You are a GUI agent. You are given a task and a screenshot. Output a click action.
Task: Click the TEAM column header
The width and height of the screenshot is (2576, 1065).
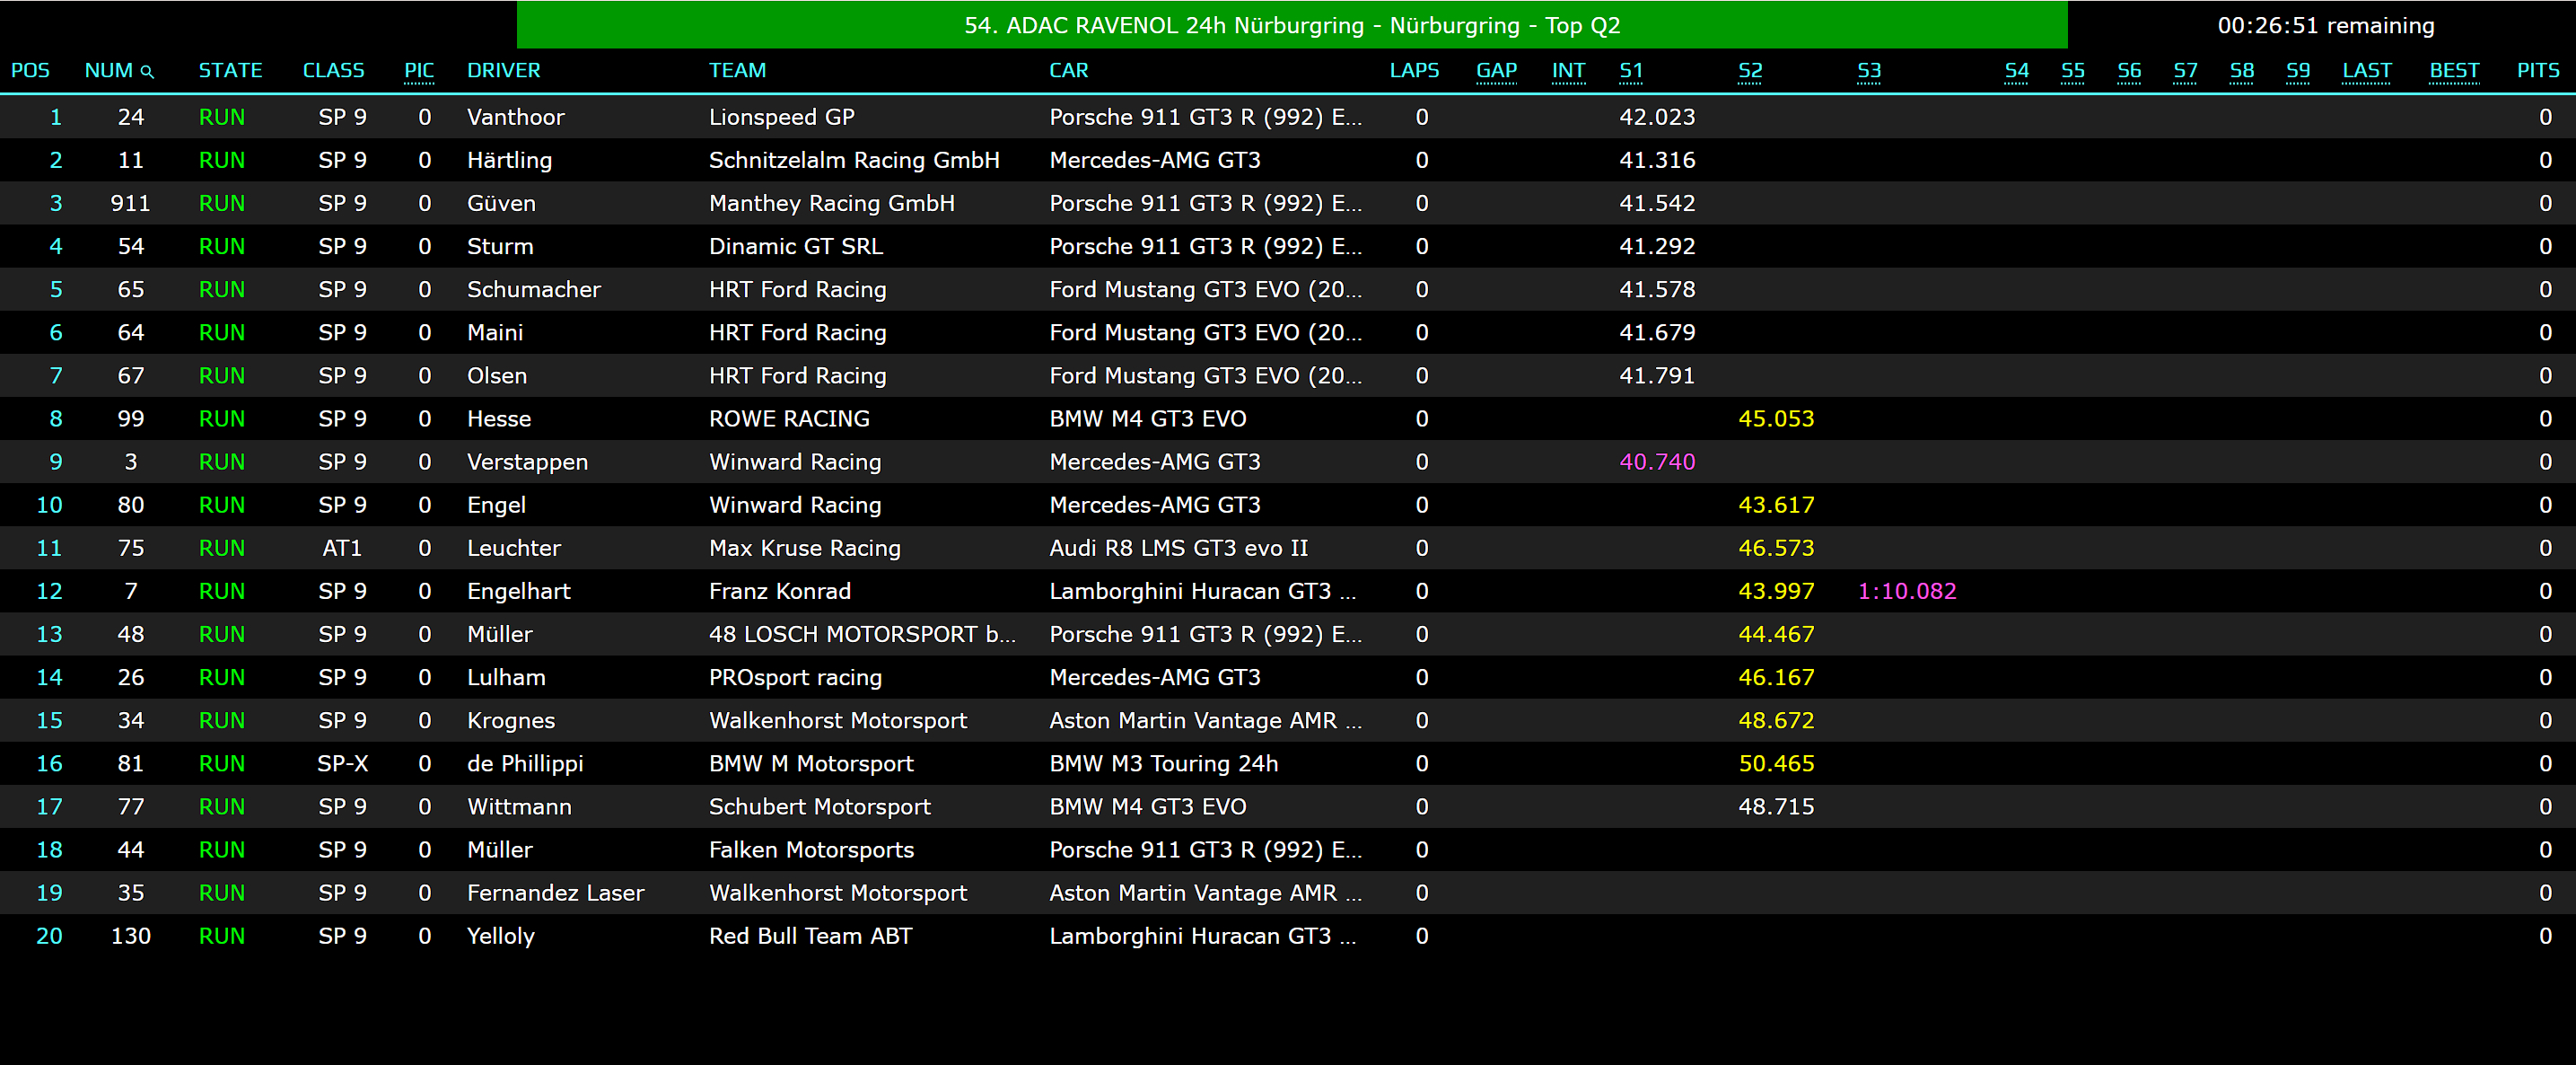[x=737, y=71]
